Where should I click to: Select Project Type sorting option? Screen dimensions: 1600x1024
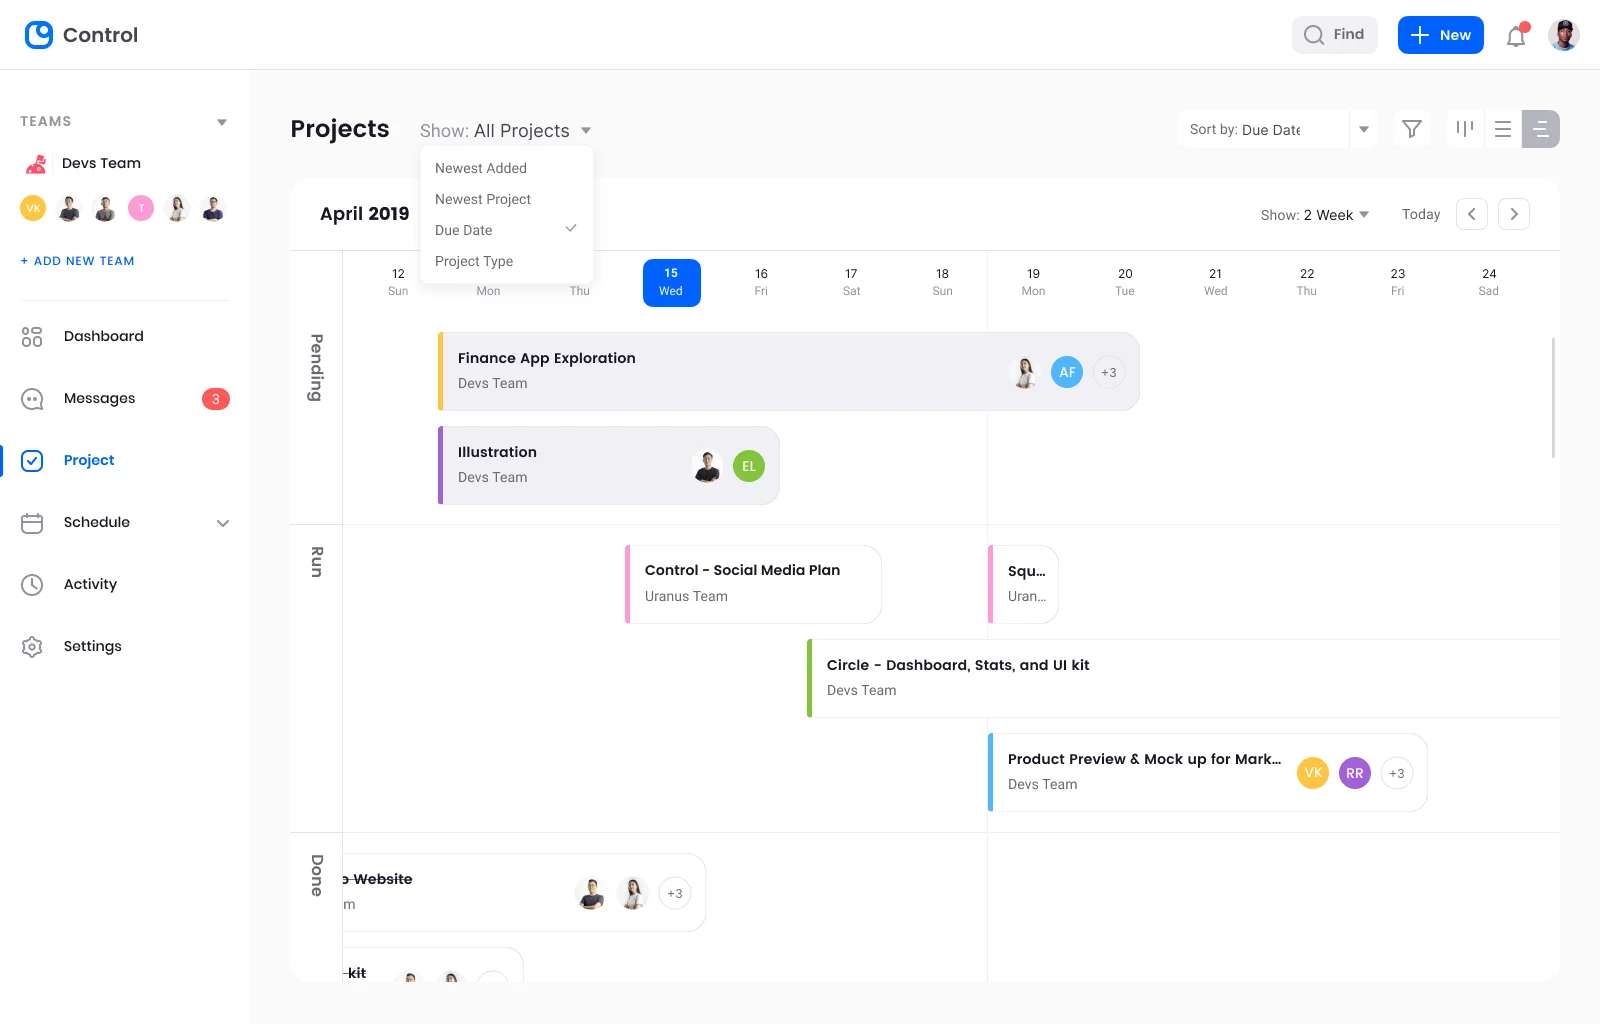click(x=474, y=261)
